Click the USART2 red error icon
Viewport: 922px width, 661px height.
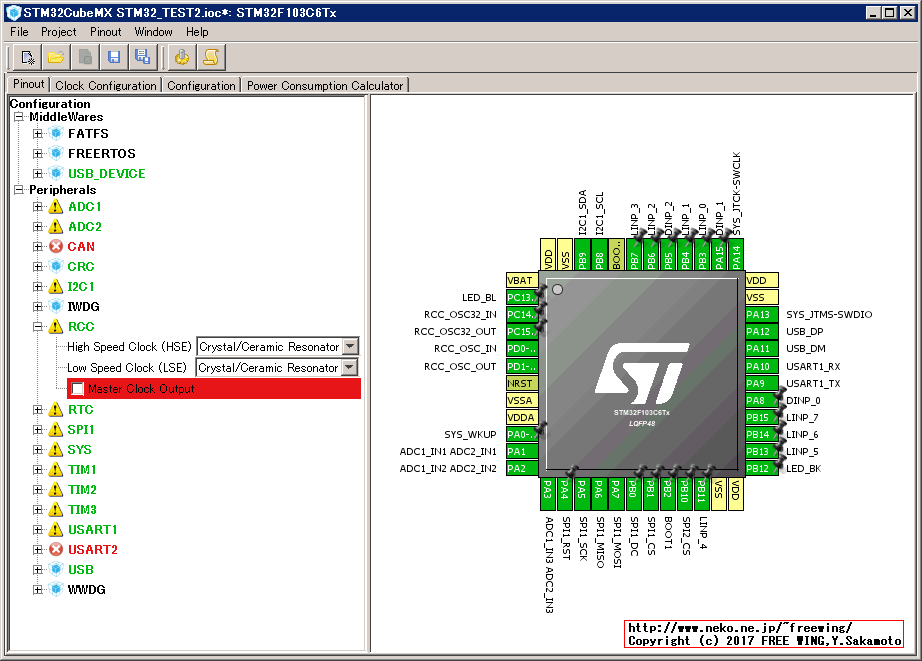pos(56,549)
